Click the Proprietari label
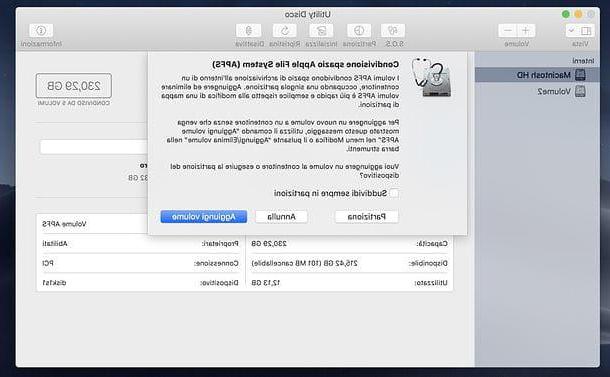The width and height of the screenshot is (610, 377). point(220,244)
